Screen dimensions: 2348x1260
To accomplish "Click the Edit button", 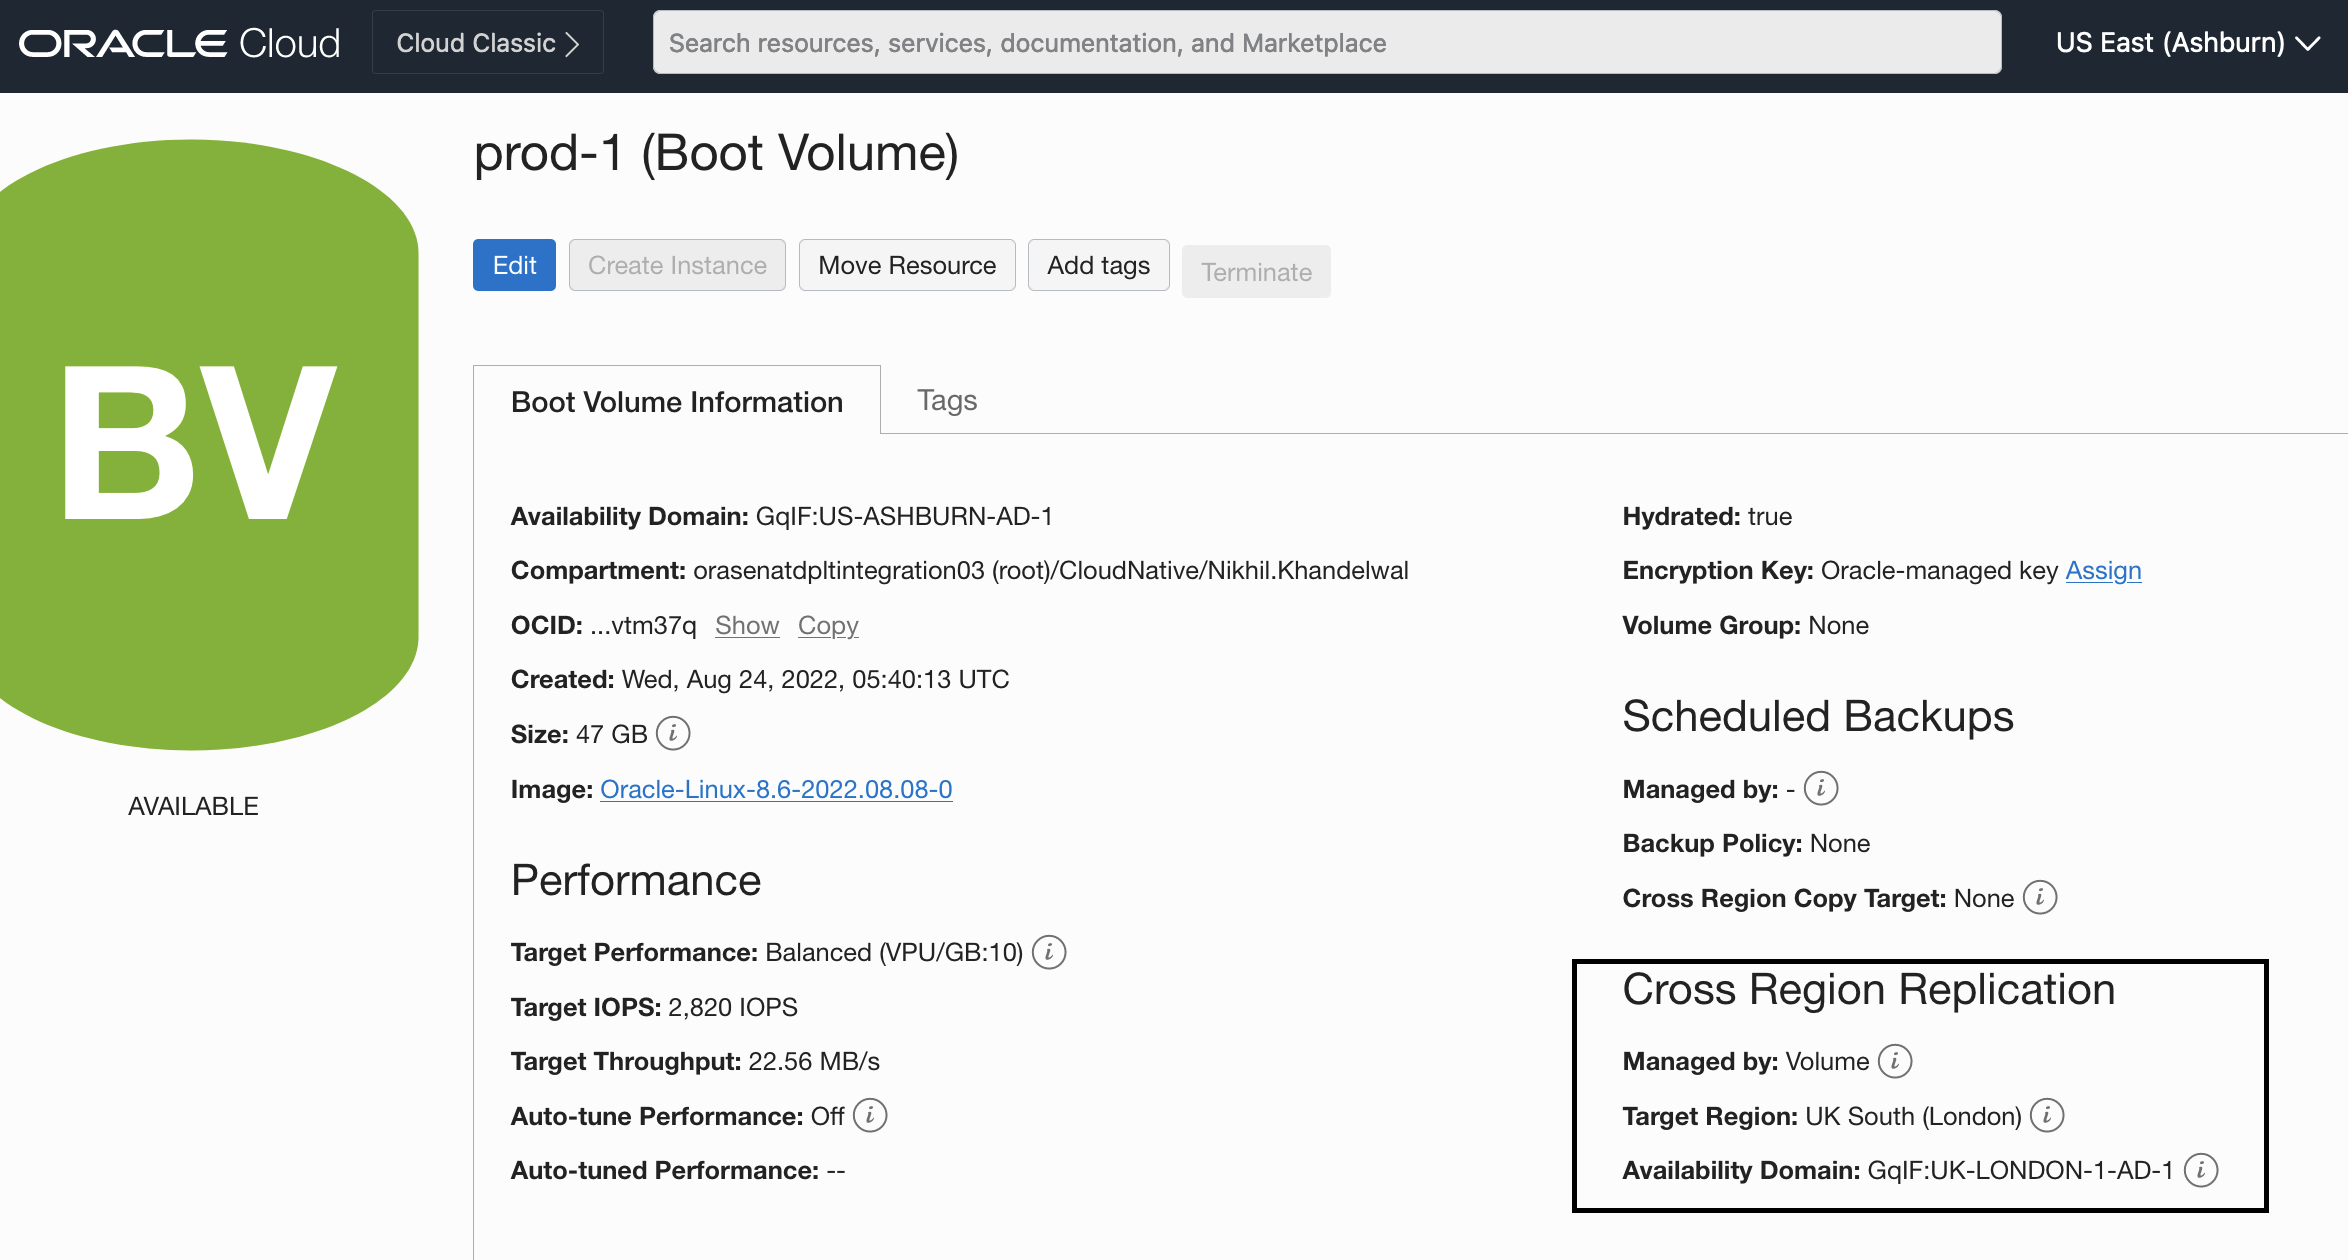I will click(513, 265).
